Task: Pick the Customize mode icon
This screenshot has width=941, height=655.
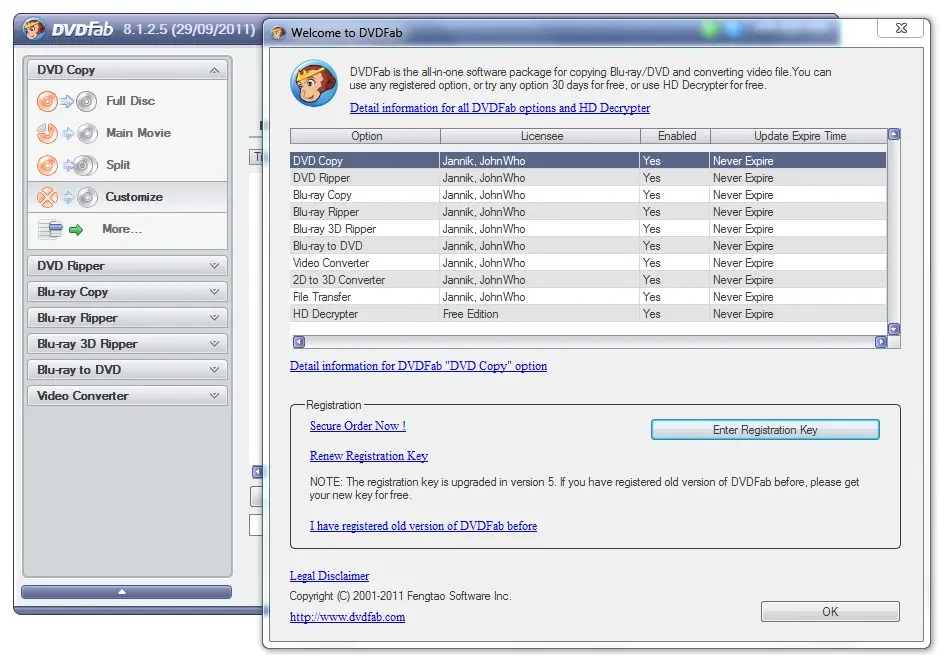Action: pos(67,196)
